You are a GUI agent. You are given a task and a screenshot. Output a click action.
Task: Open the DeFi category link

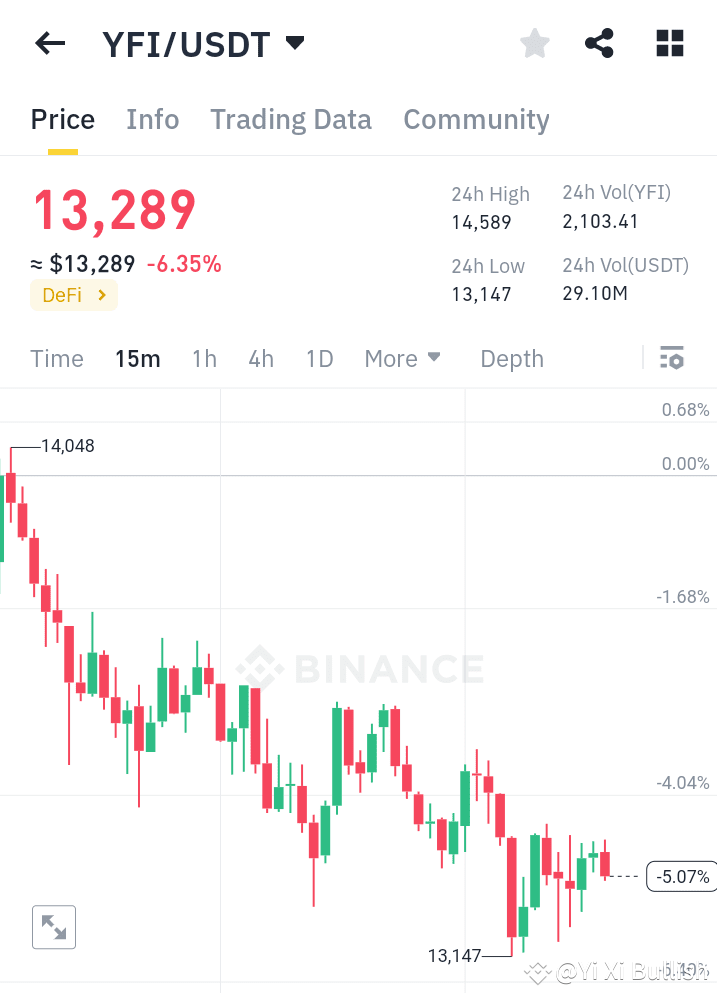73,295
